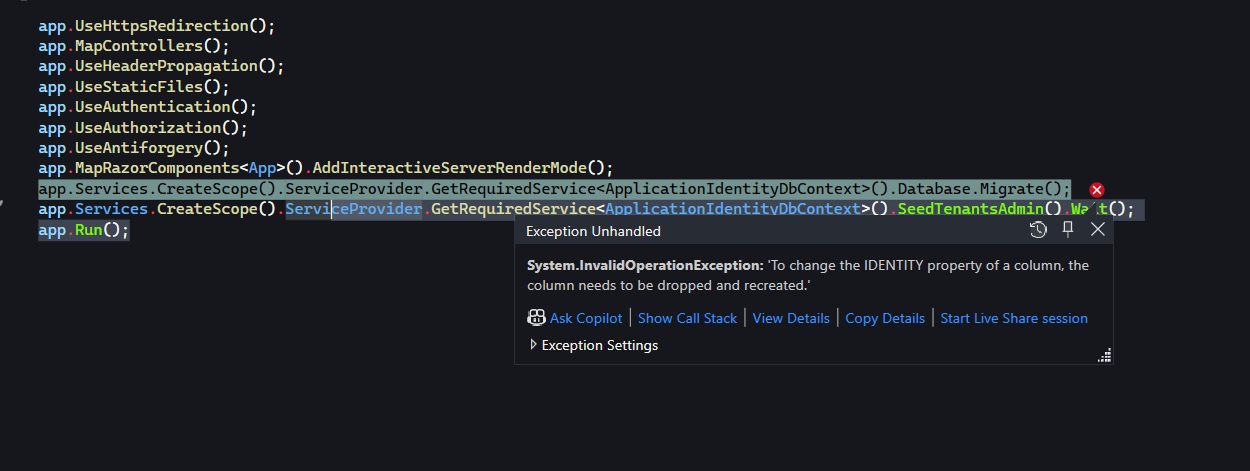This screenshot has width=1250, height=471.
Task: Place cursor in UseHttpsRedirection line
Action: tap(157, 26)
